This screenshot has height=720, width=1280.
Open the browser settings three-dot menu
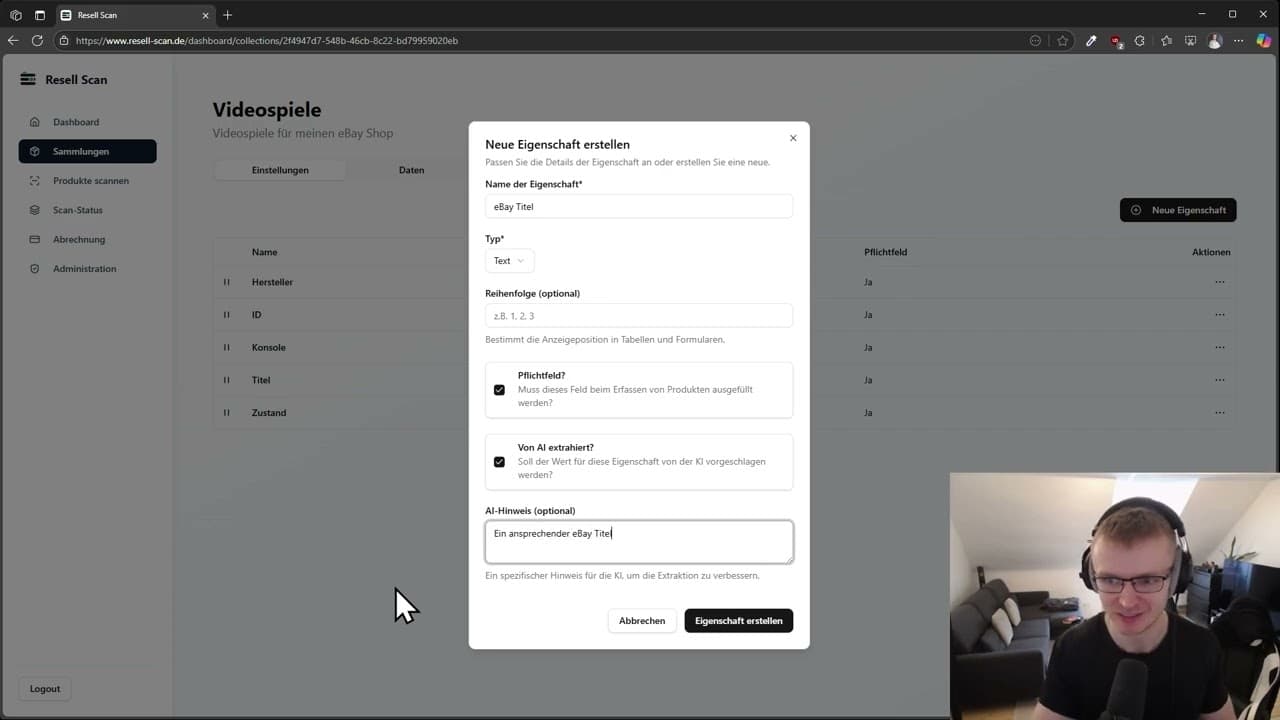coord(1237,41)
